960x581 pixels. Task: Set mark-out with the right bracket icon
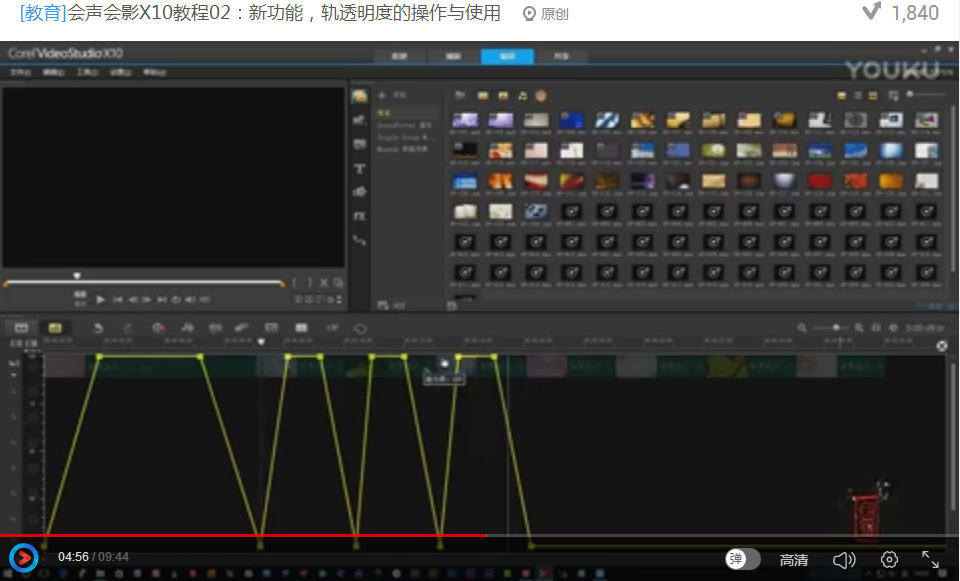(309, 283)
